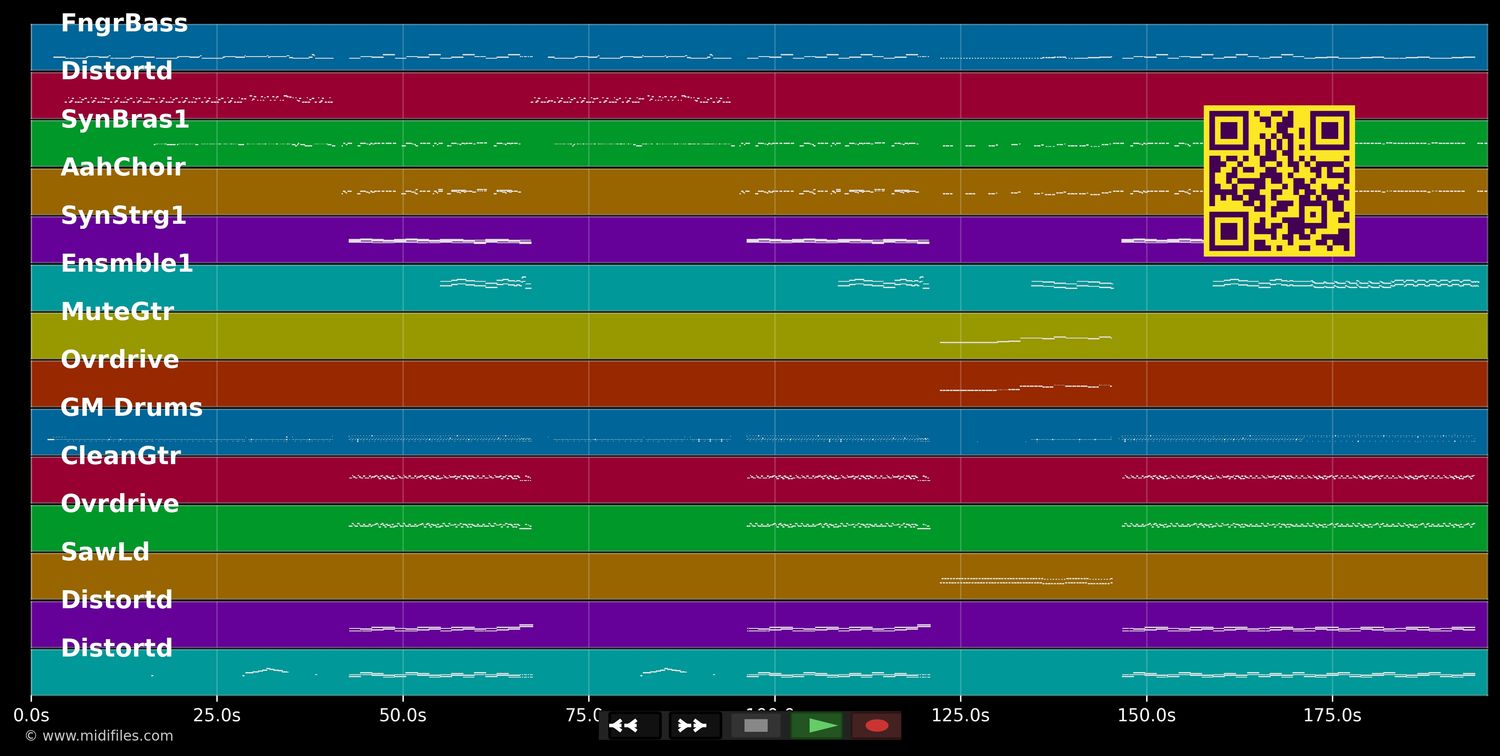Screen dimensions: 1500x756
Task: Select the SawLd track label
Action: [x=105, y=552]
